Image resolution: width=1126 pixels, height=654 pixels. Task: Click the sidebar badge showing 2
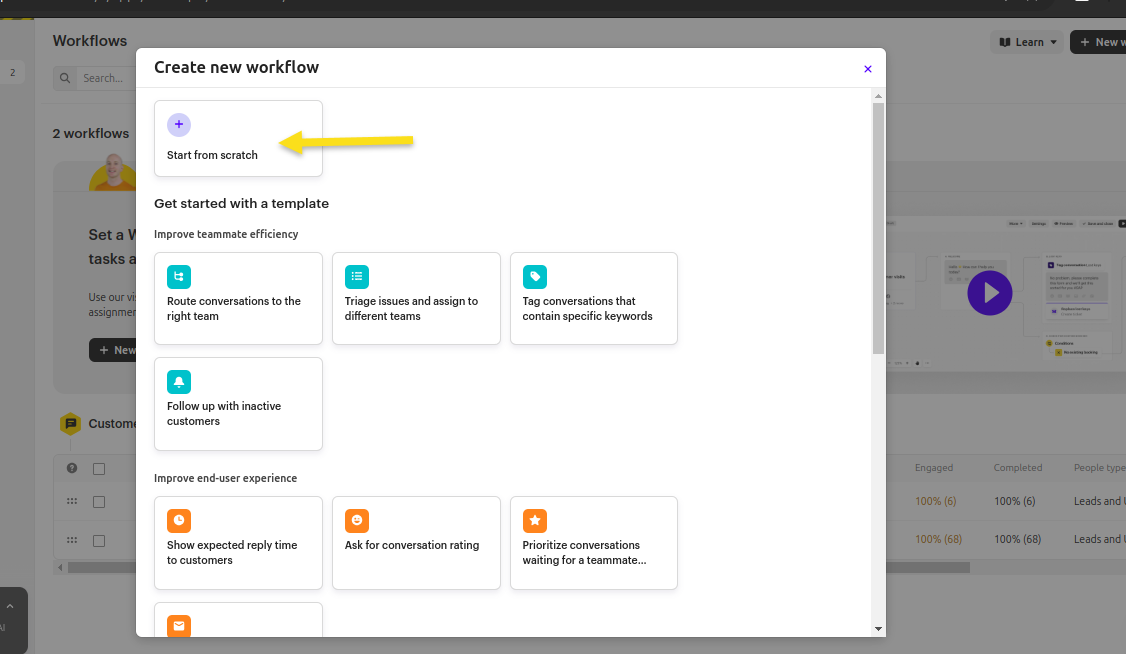[x=12, y=73]
